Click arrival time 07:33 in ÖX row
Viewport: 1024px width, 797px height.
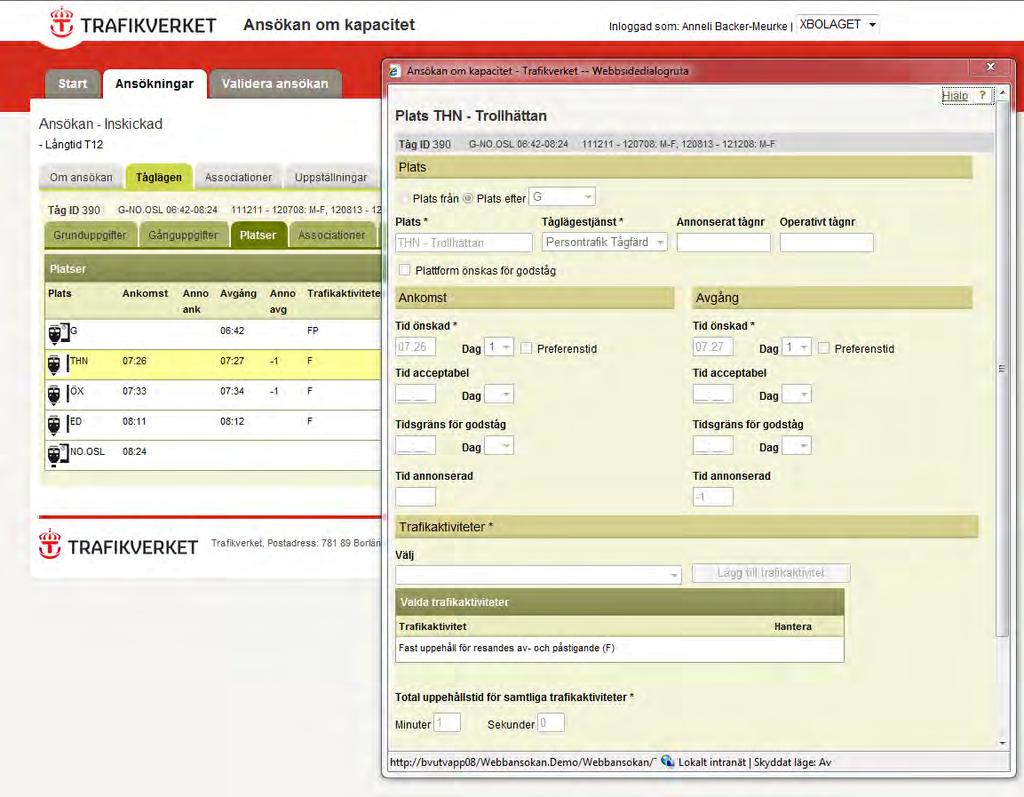134,391
